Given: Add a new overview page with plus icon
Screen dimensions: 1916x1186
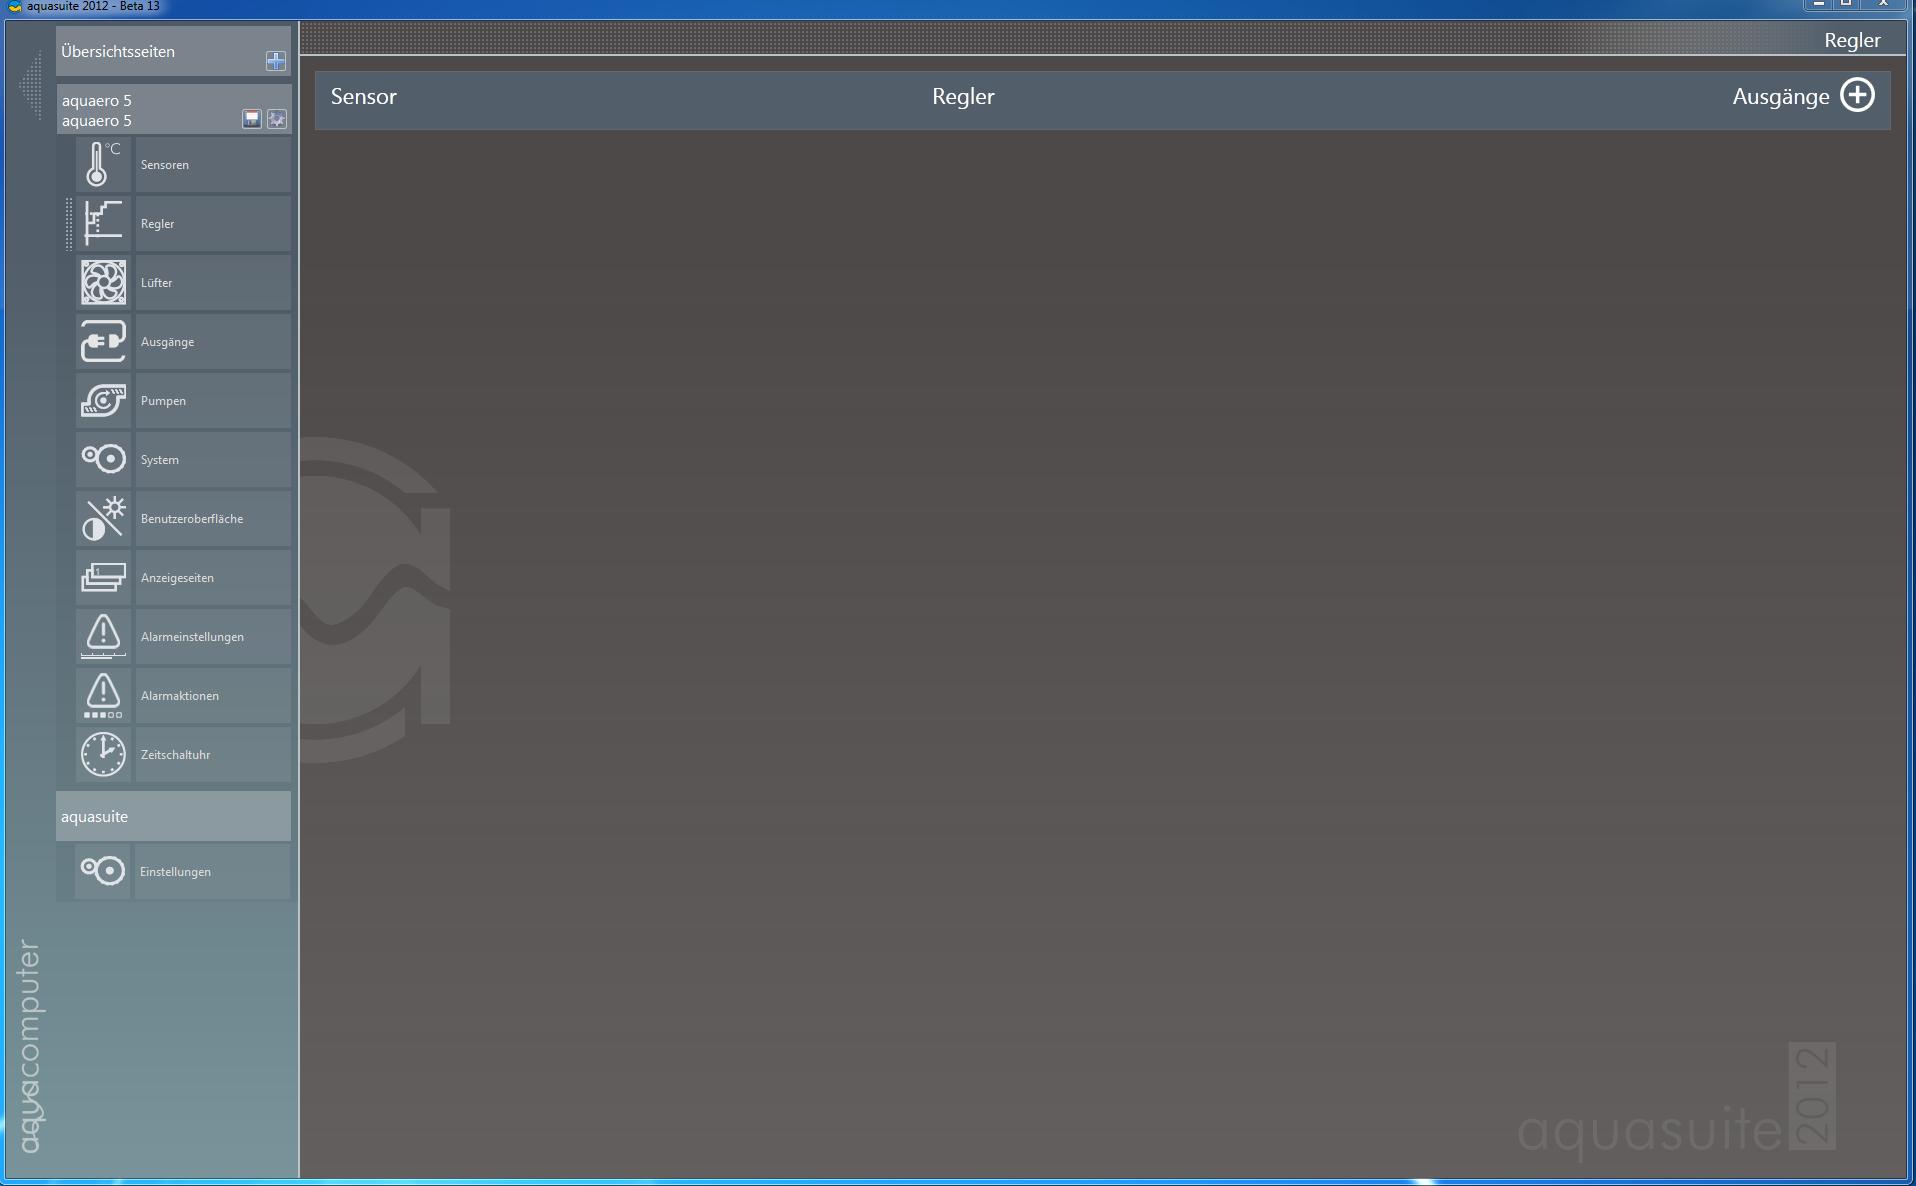Looking at the screenshot, I should 276,61.
